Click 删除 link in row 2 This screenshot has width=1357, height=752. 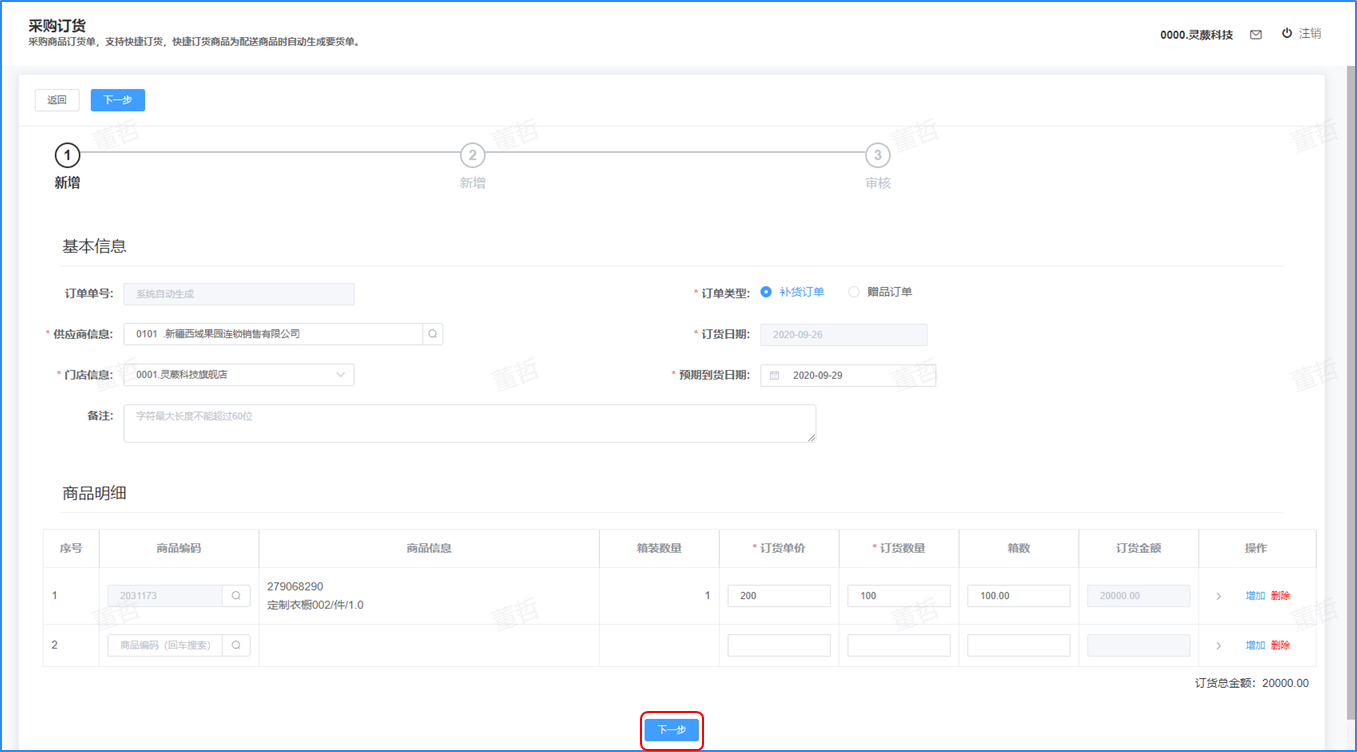(x=1280, y=646)
